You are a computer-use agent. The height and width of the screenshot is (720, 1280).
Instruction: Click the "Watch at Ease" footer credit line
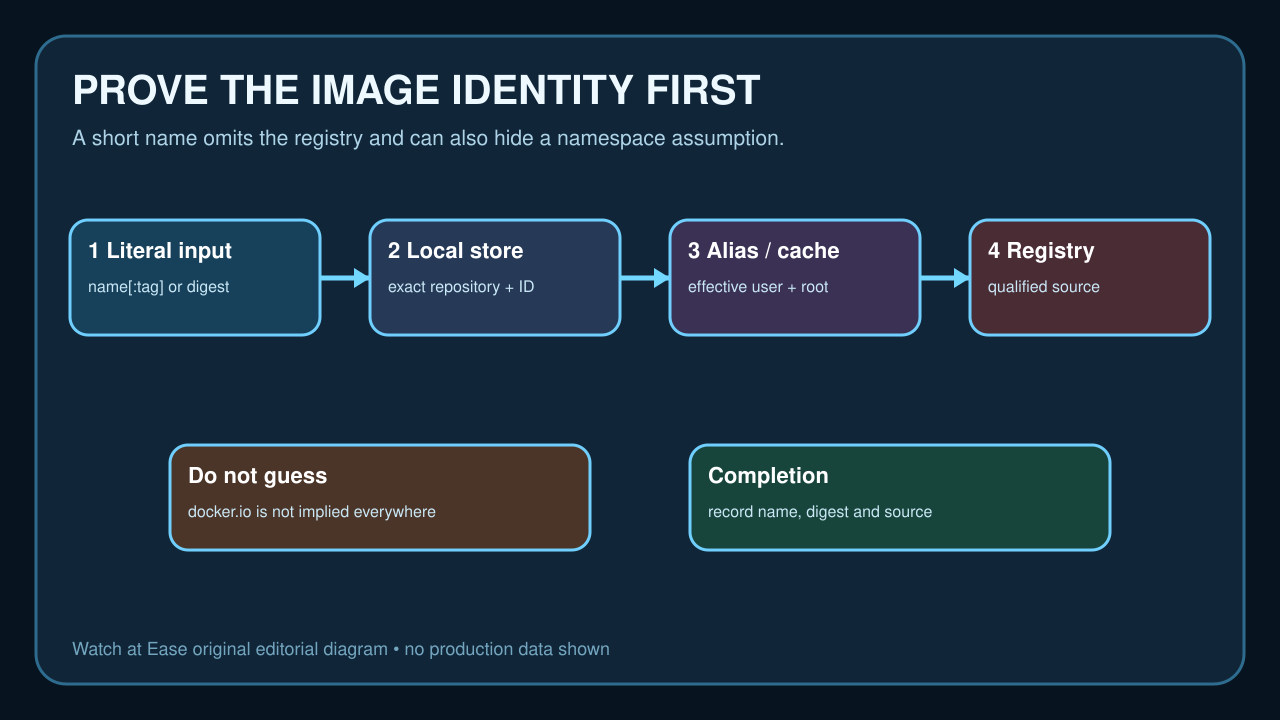point(341,649)
